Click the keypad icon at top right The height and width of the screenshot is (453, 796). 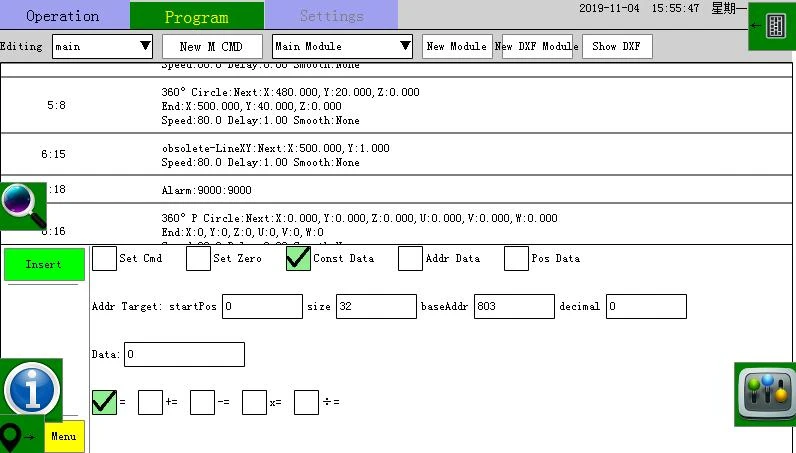tap(772, 26)
